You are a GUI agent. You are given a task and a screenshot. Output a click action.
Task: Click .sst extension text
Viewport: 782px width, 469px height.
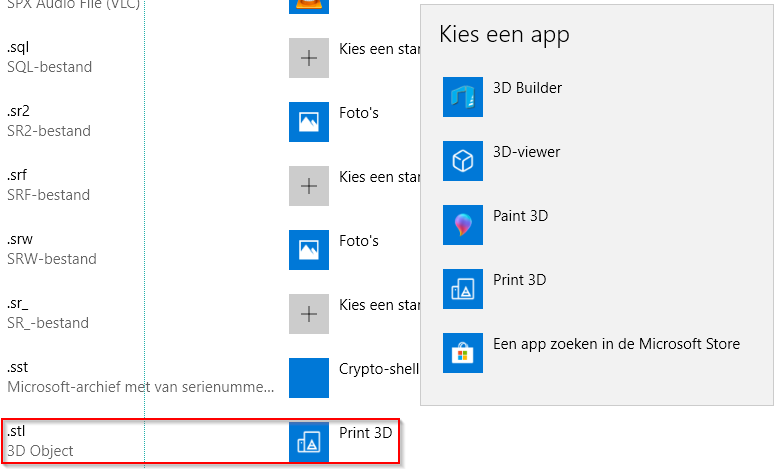pyautogui.click(x=17, y=367)
